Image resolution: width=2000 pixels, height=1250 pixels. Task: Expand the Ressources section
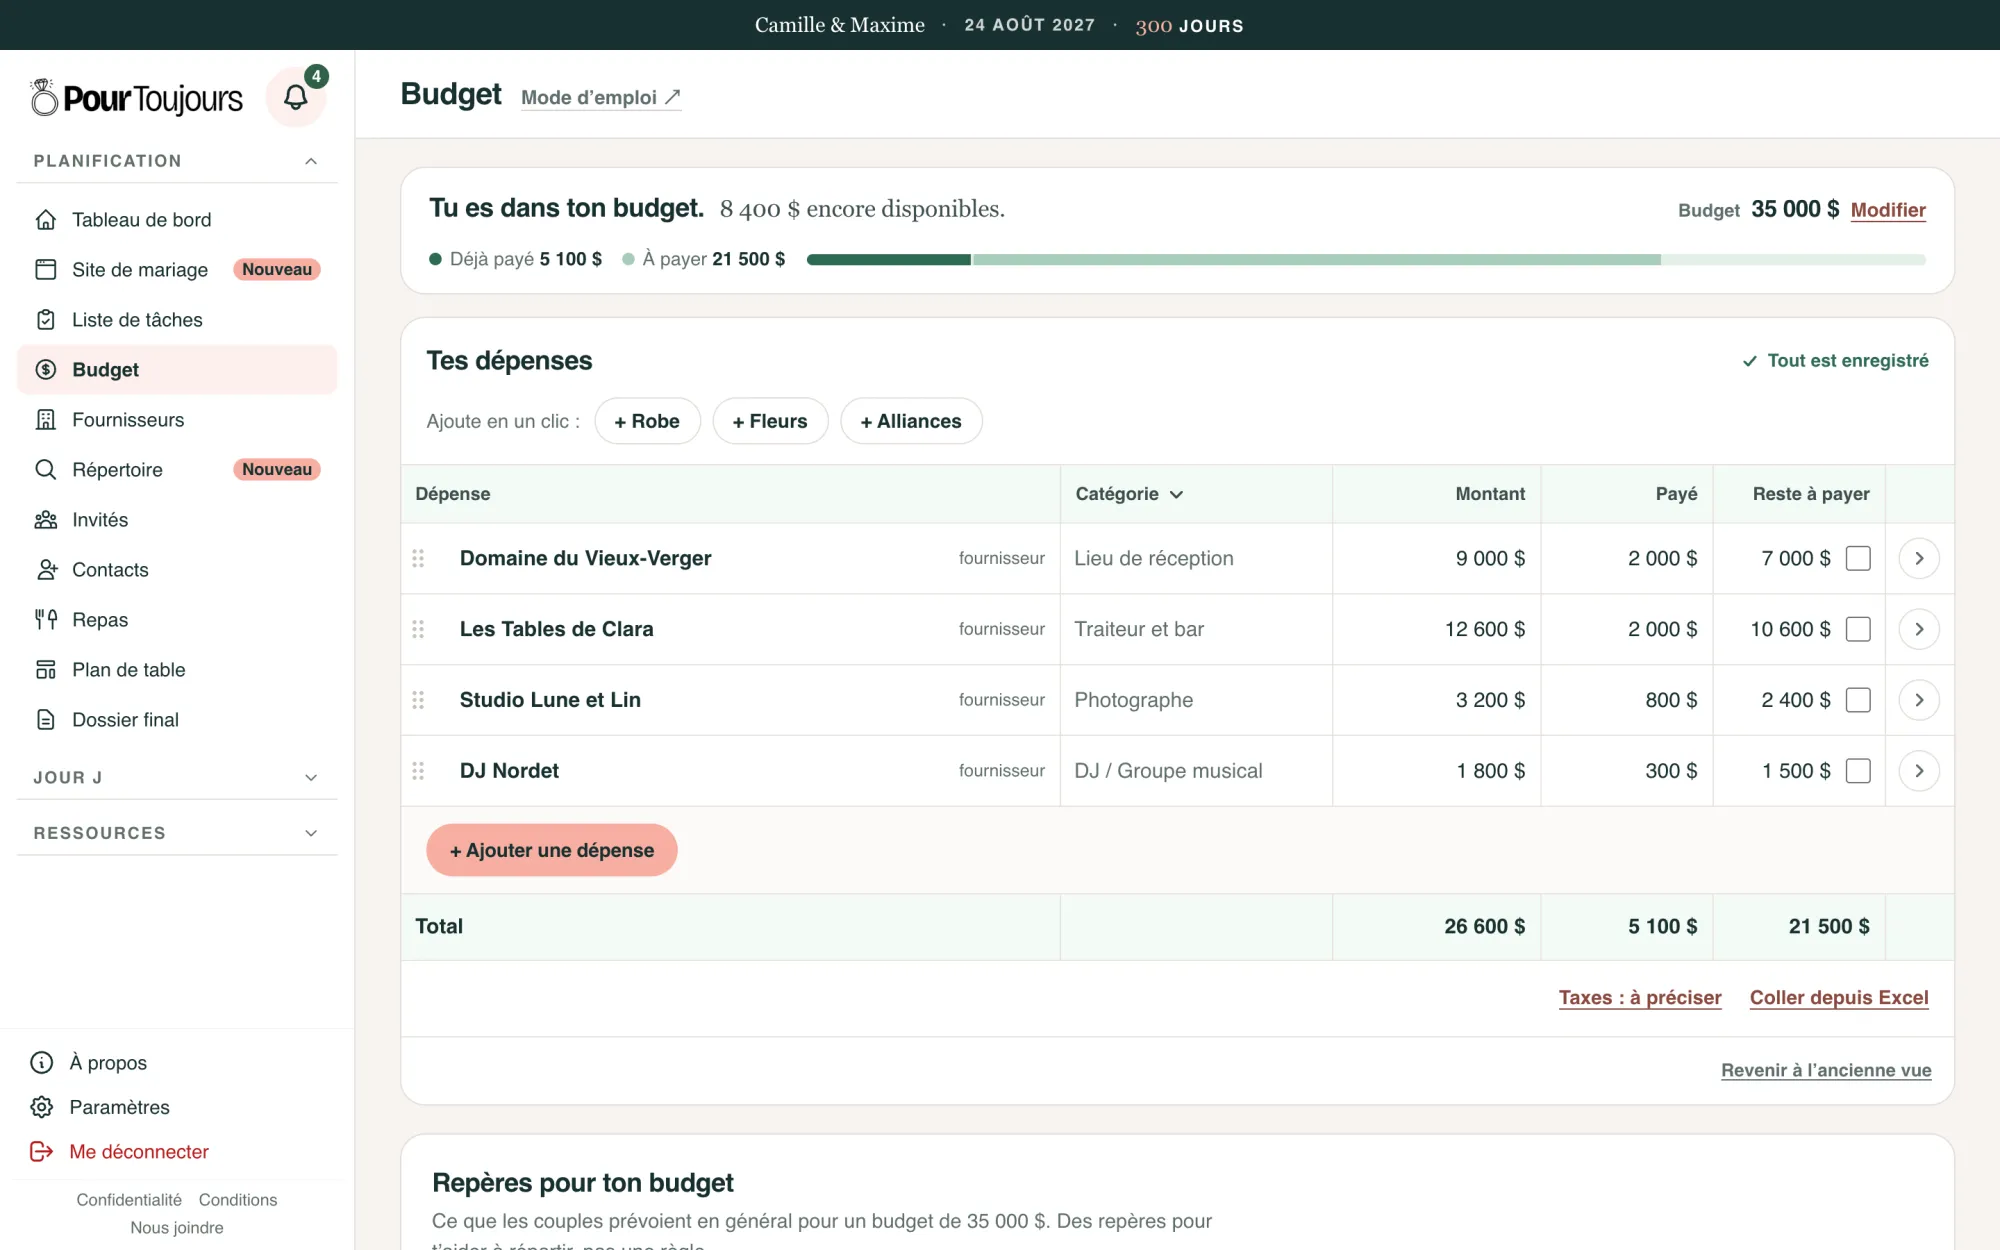(311, 833)
